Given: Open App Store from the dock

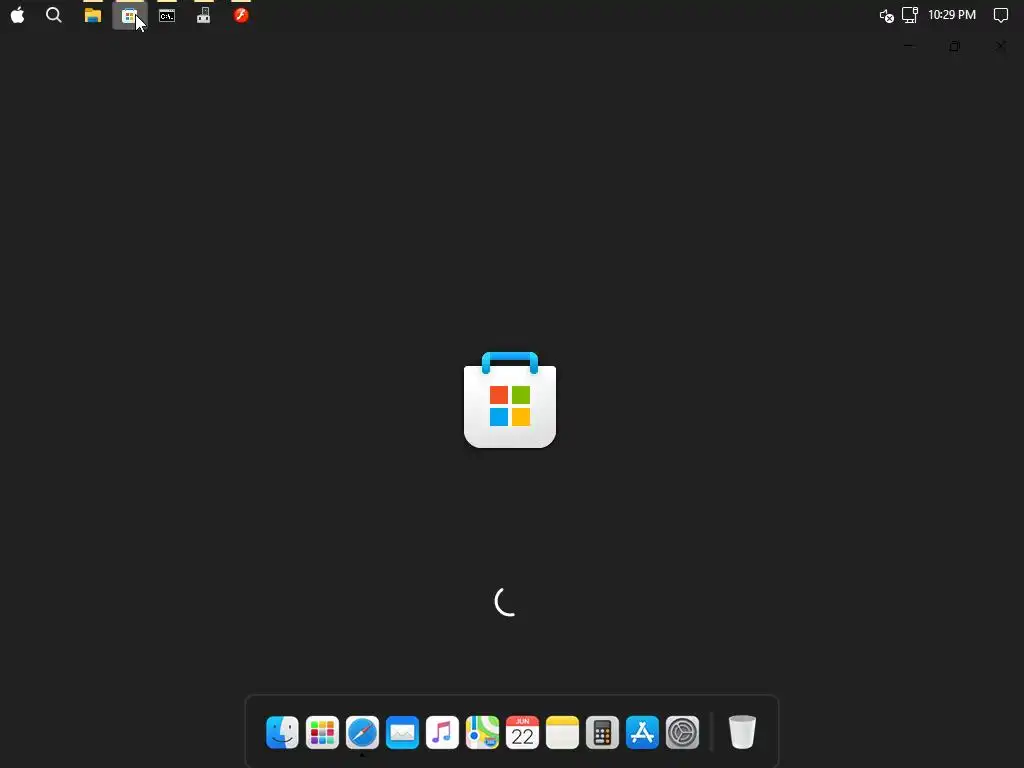Looking at the screenshot, I should coord(643,732).
